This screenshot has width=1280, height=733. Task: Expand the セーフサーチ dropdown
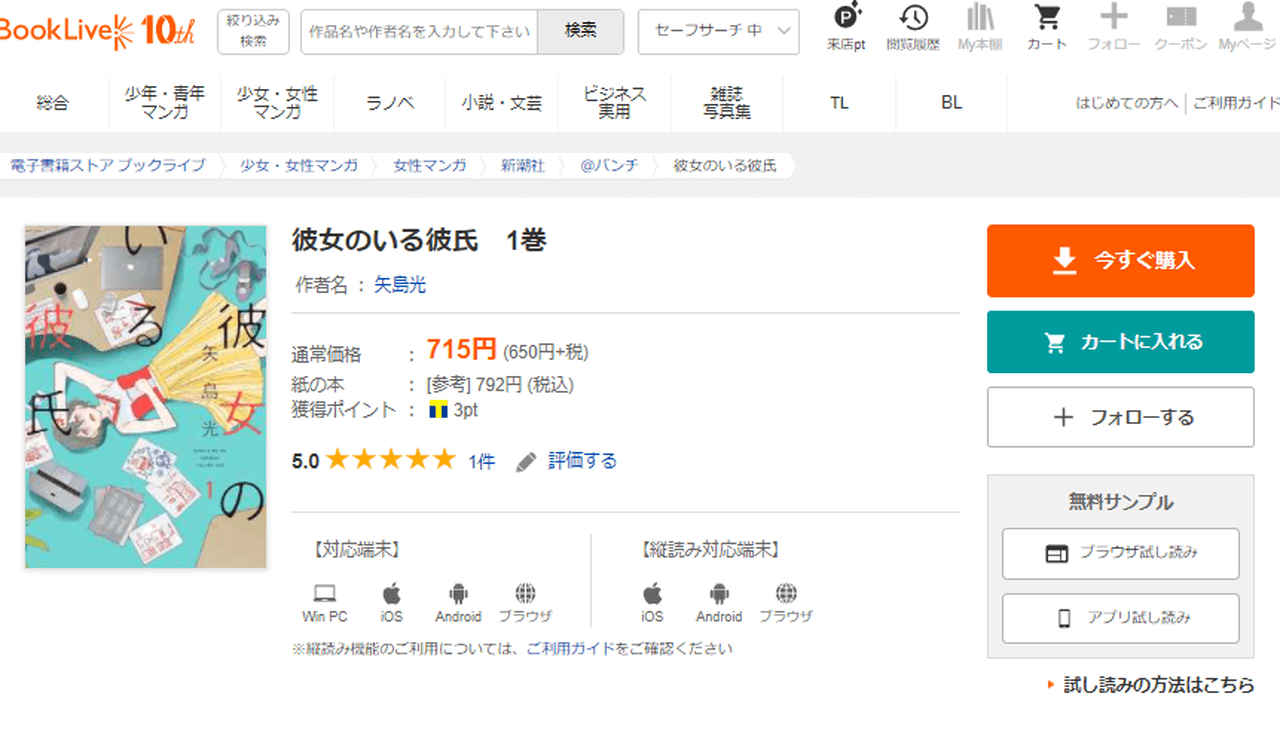(x=718, y=31)
